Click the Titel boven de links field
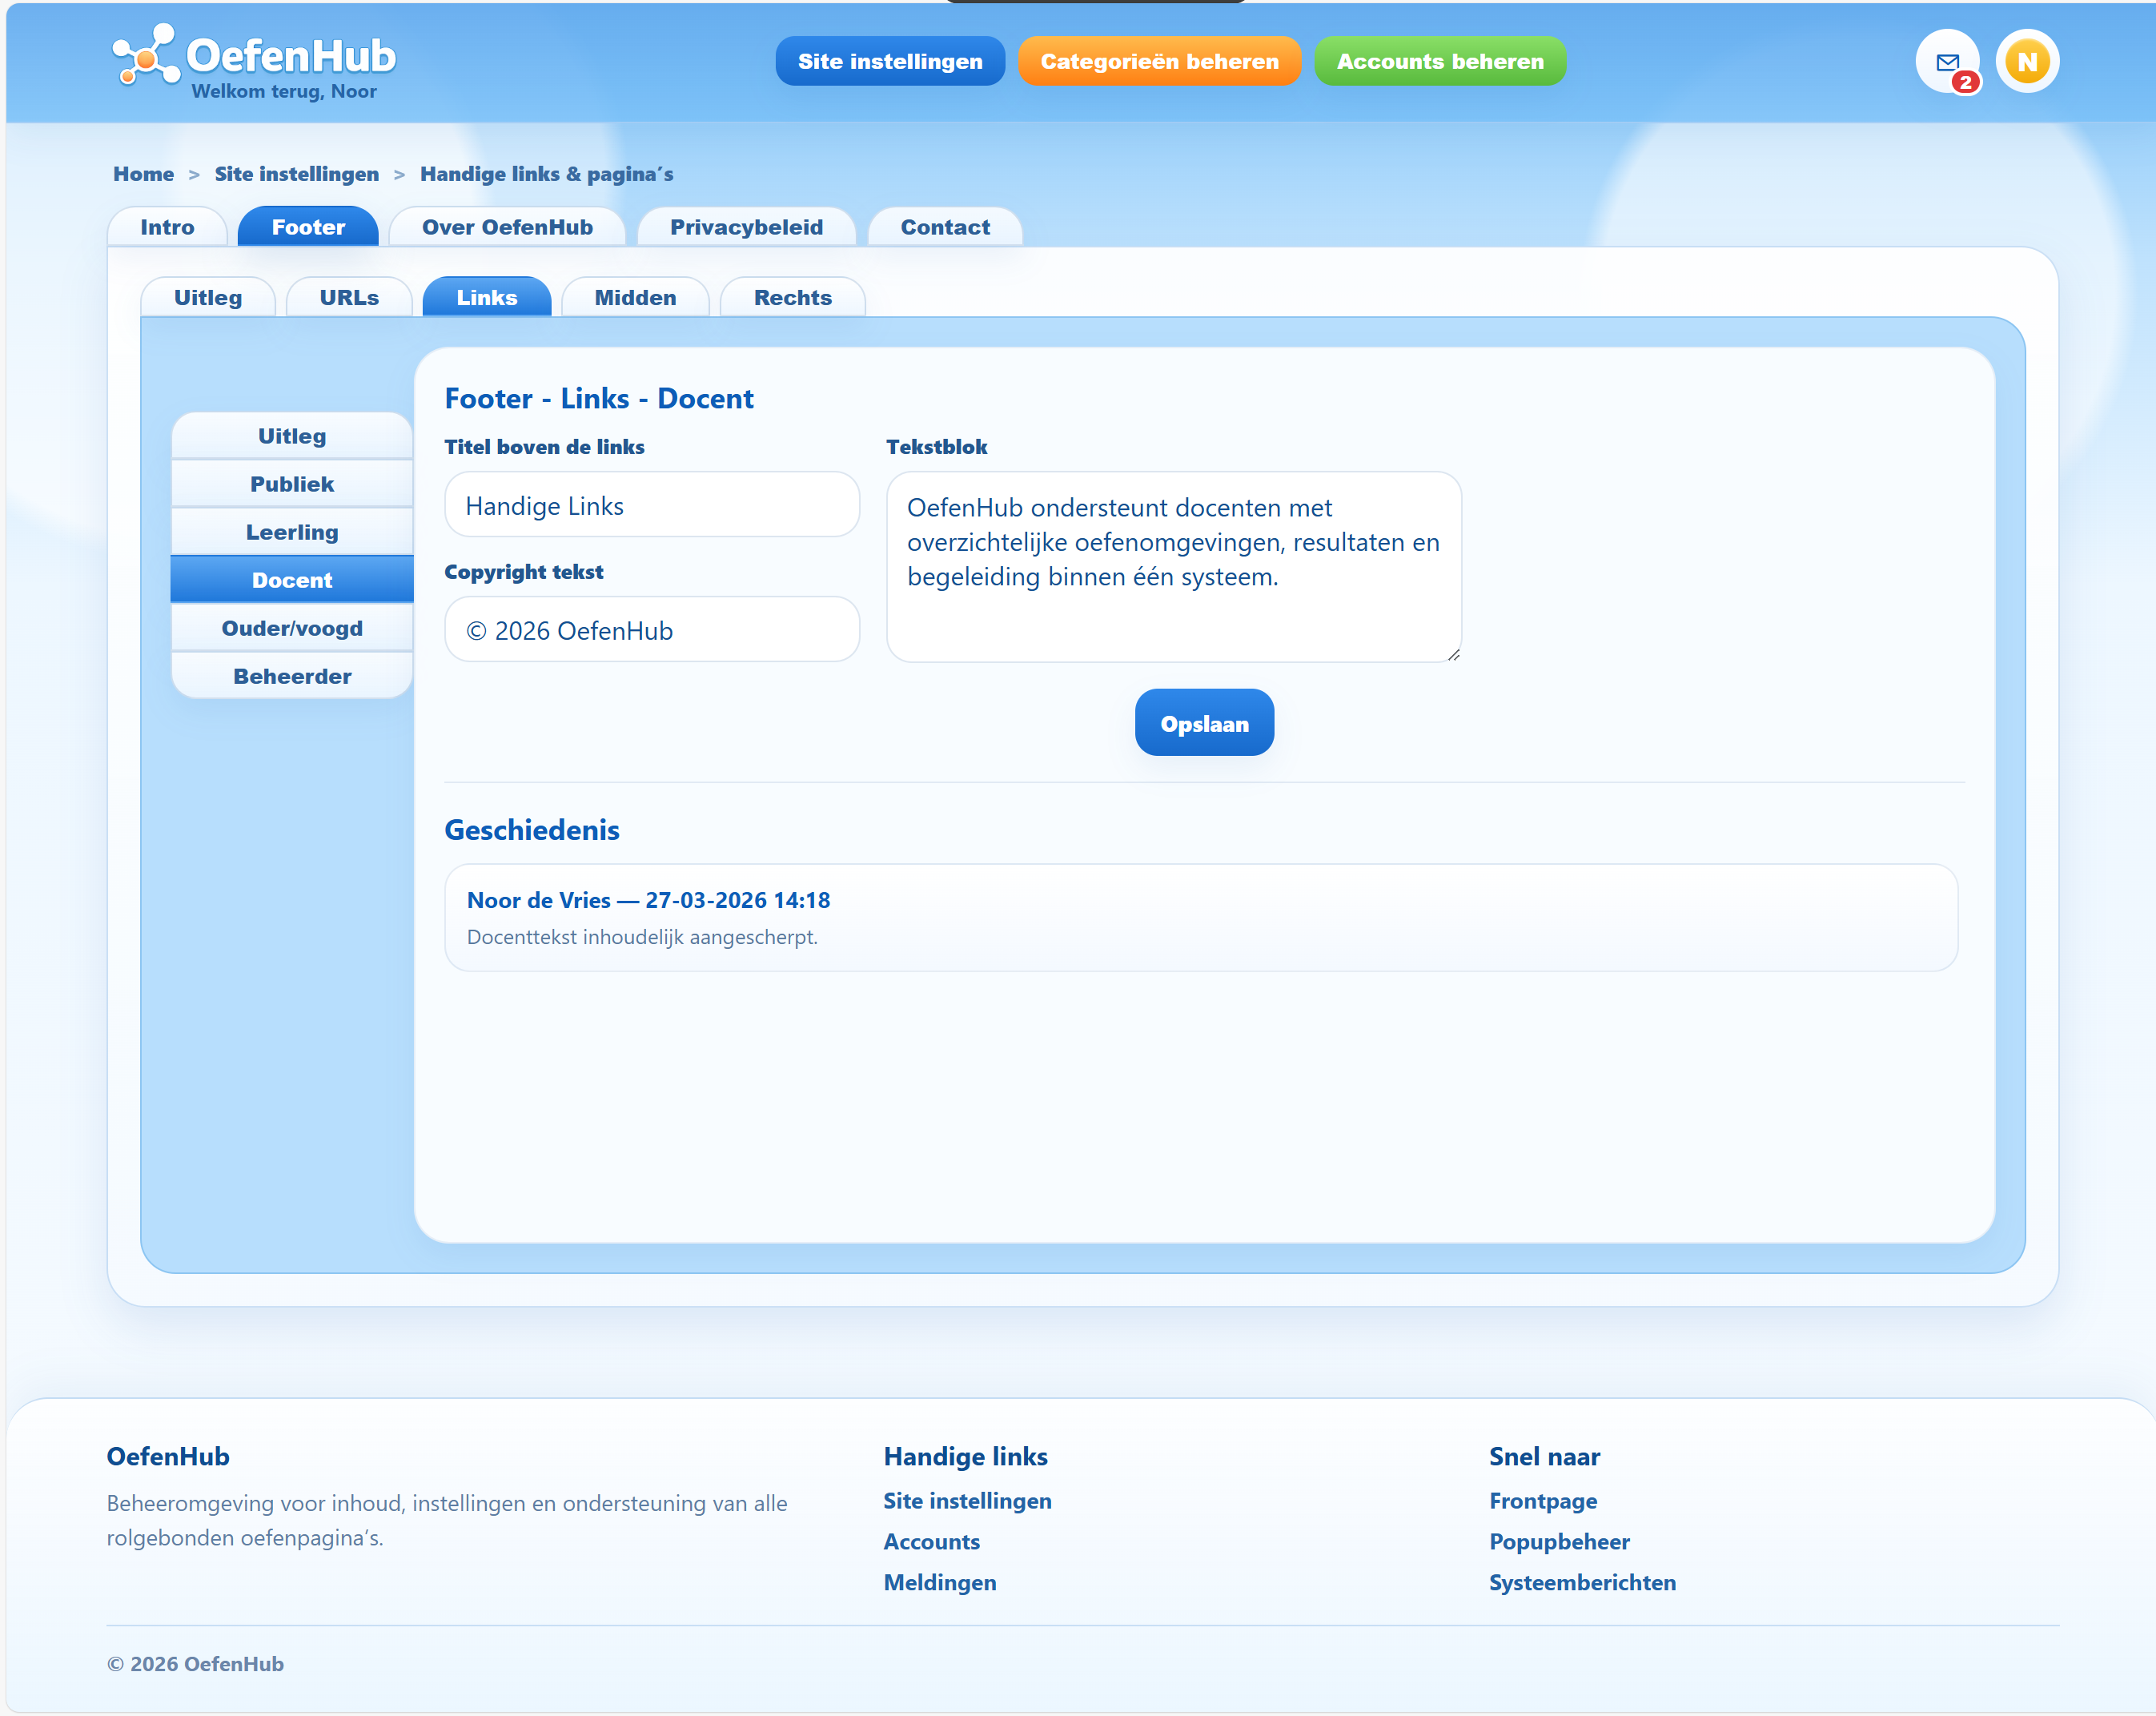 [652, 505]
